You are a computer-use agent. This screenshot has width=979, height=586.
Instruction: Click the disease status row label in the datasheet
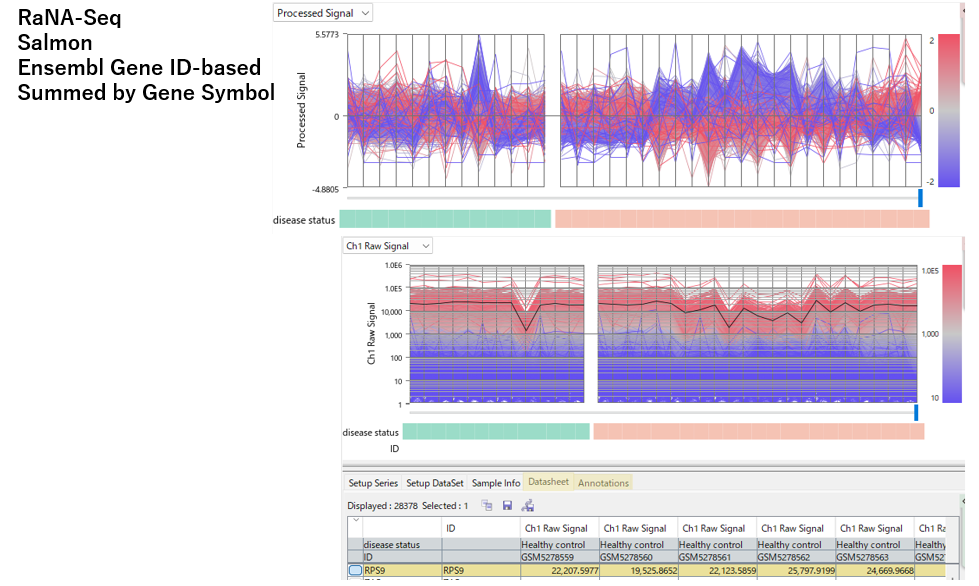(402, 545)
